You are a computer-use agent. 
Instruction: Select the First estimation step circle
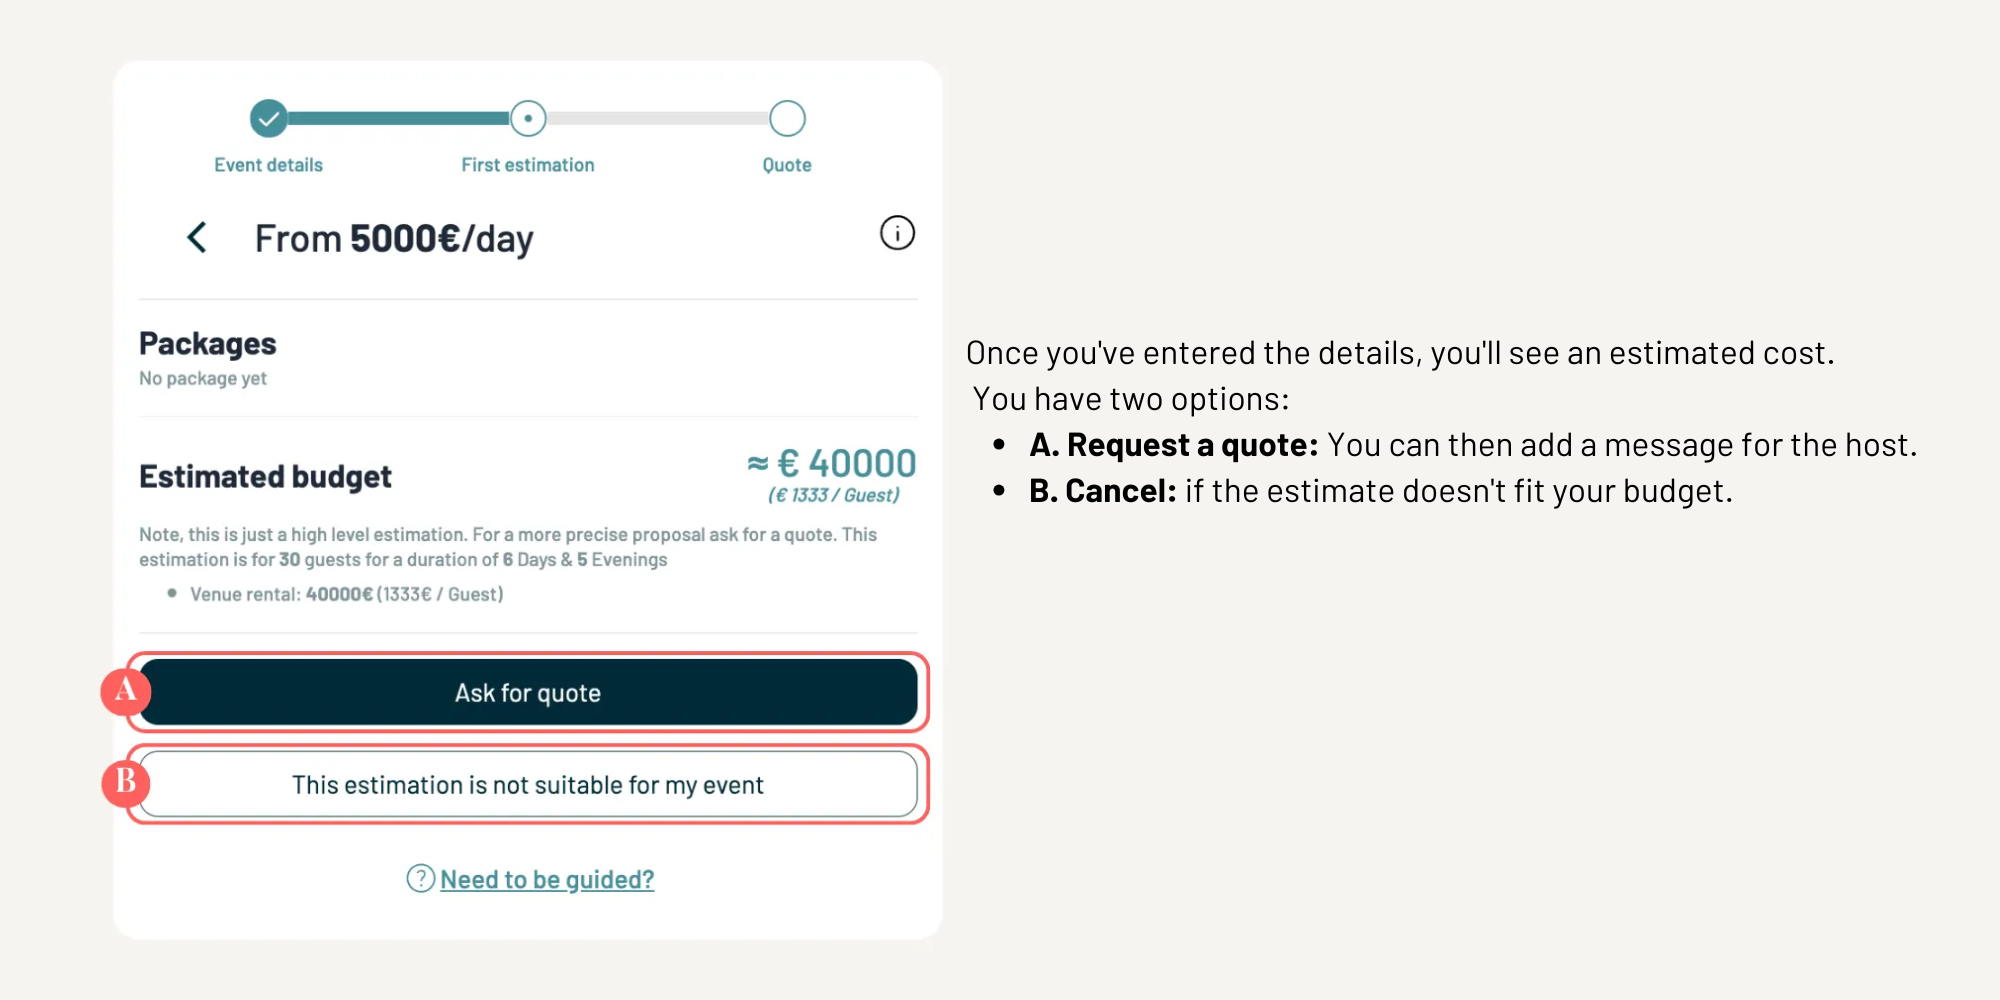(528, 119)
